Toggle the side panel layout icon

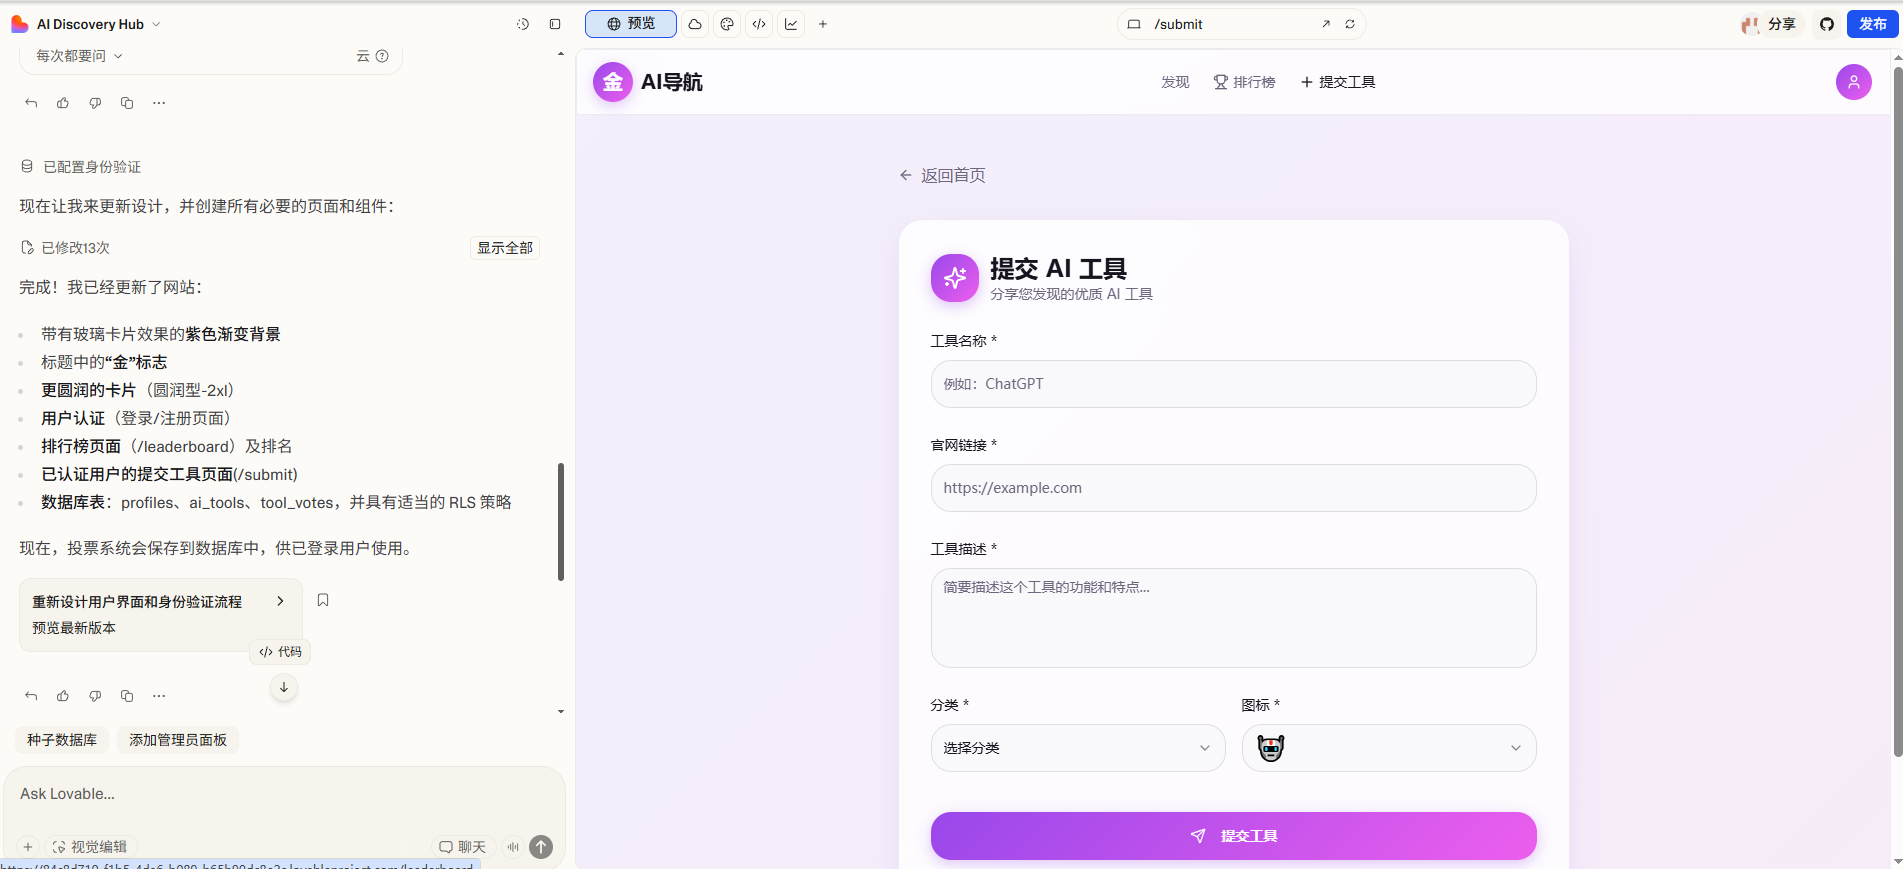pyautogui.click(x=555, y=24)
